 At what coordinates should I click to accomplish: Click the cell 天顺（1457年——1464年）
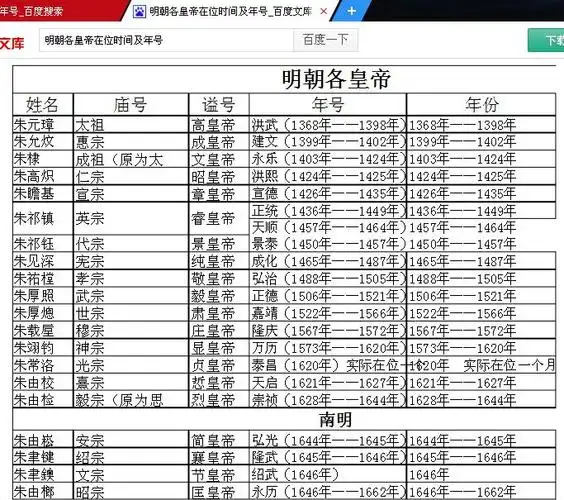click(x=328, y=227)
